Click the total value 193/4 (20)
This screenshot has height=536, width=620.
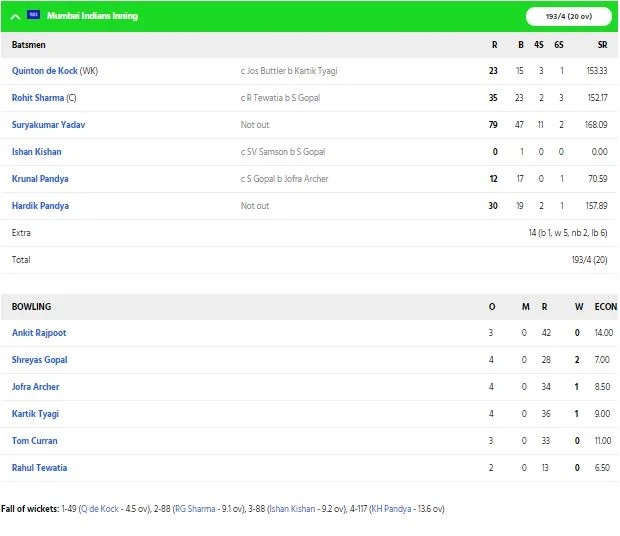tap(589, 260)
